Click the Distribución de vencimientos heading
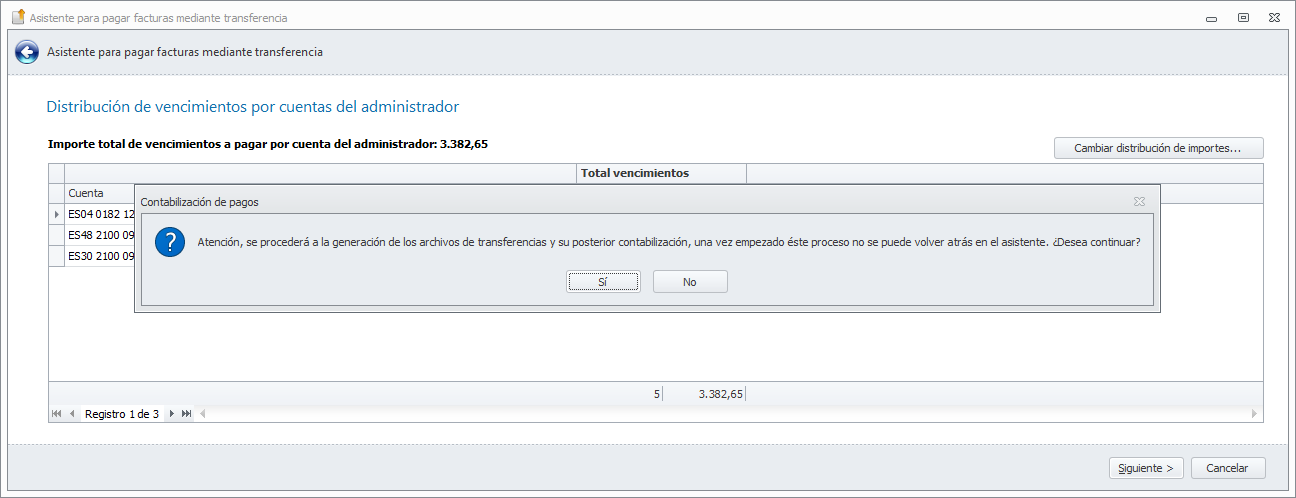This screenshot has width=1296, height=498. (253, 106)
